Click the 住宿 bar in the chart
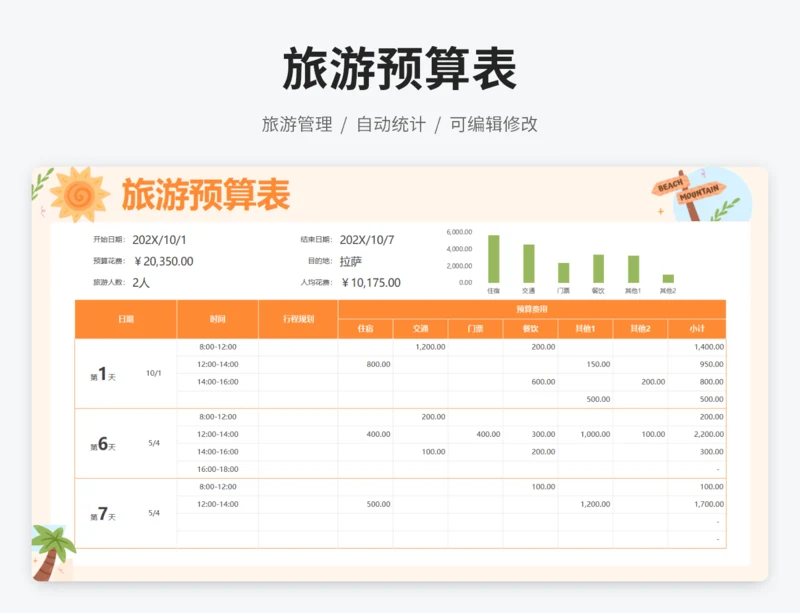Viewport: 800px width, 613px height. coord(493,259)
